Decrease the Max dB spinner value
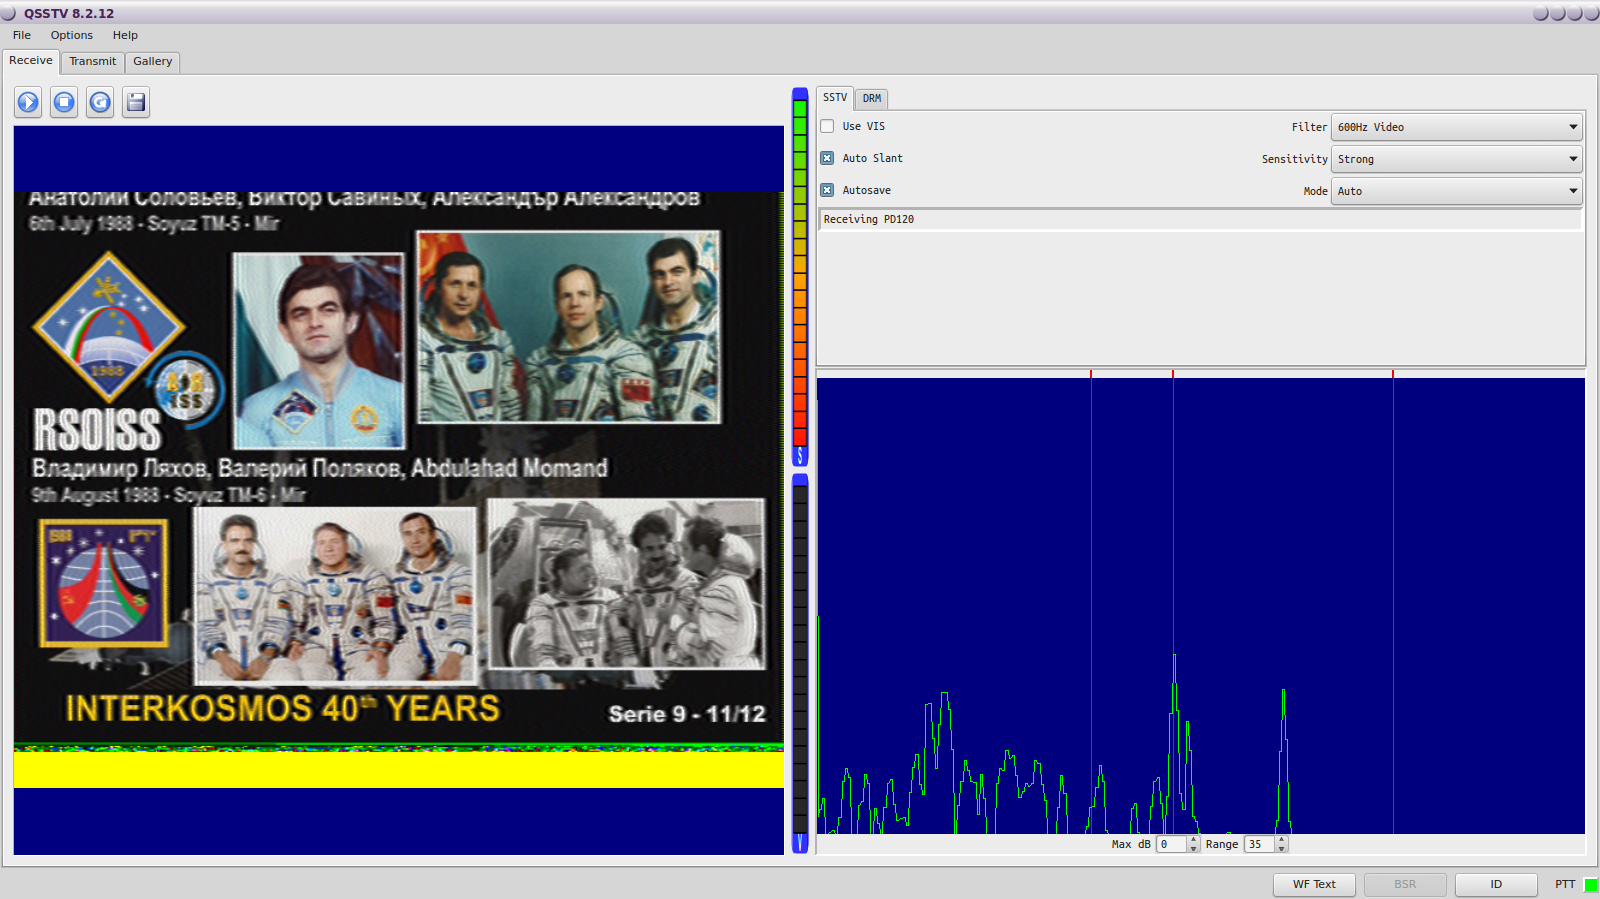 (1193, 849)
